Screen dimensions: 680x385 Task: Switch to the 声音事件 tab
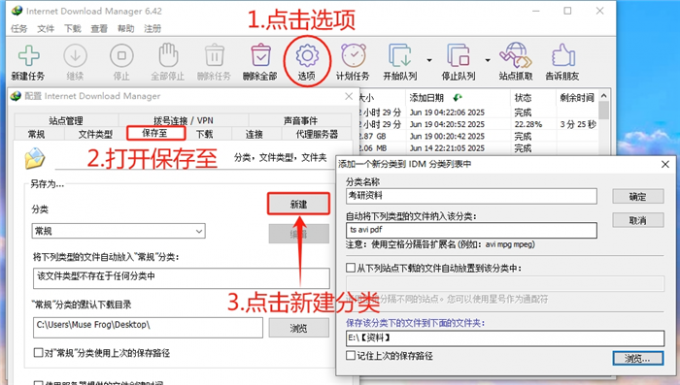300,121
